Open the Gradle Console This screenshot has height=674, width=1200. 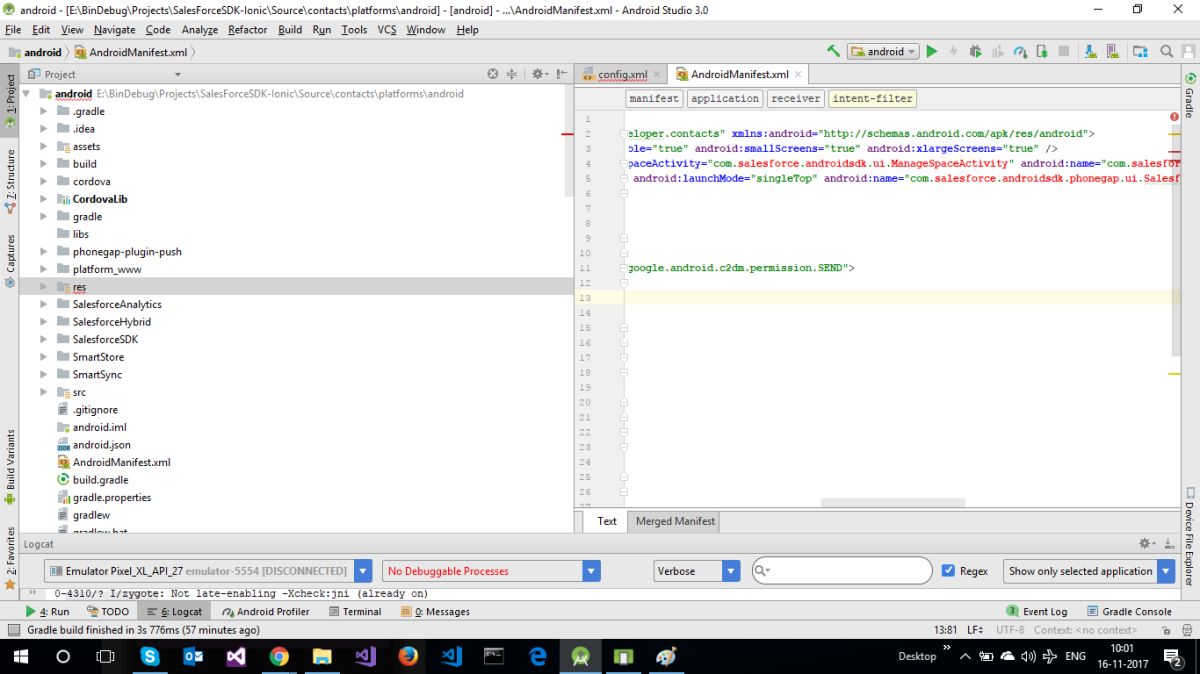click(1128, 611)
